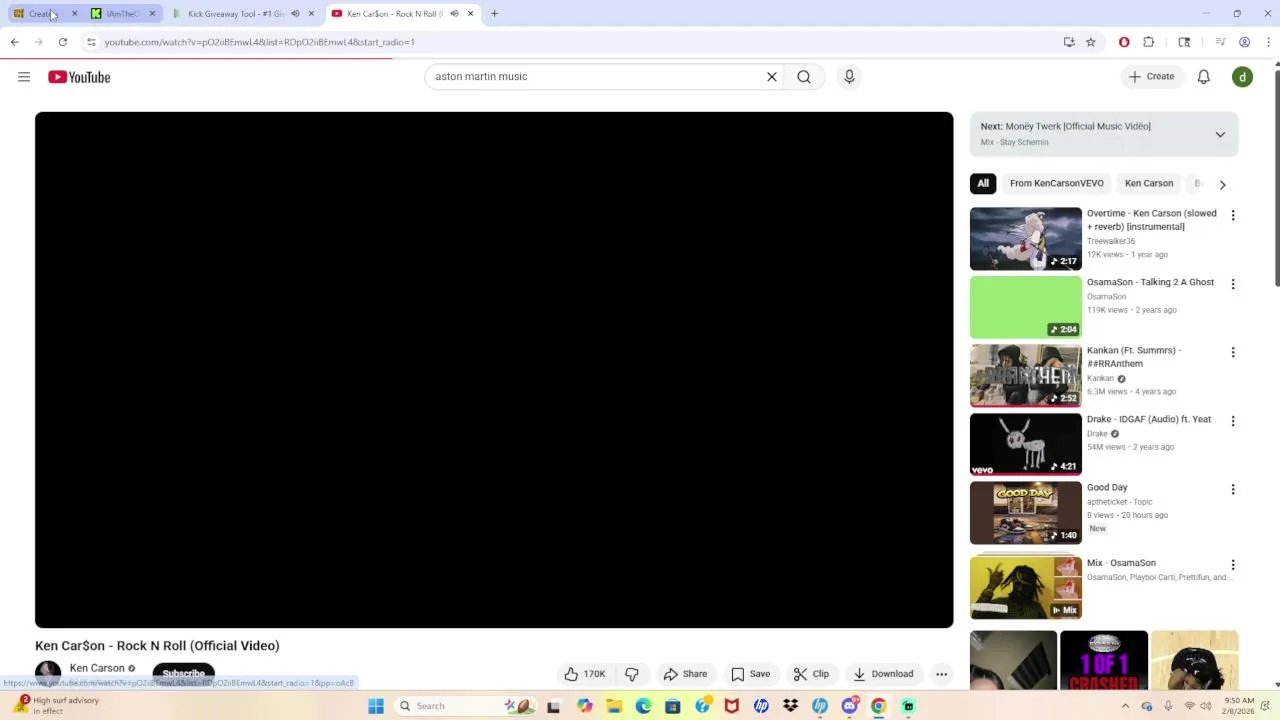Open Chrome profile icon
1280x720 pixels.
1244,42
